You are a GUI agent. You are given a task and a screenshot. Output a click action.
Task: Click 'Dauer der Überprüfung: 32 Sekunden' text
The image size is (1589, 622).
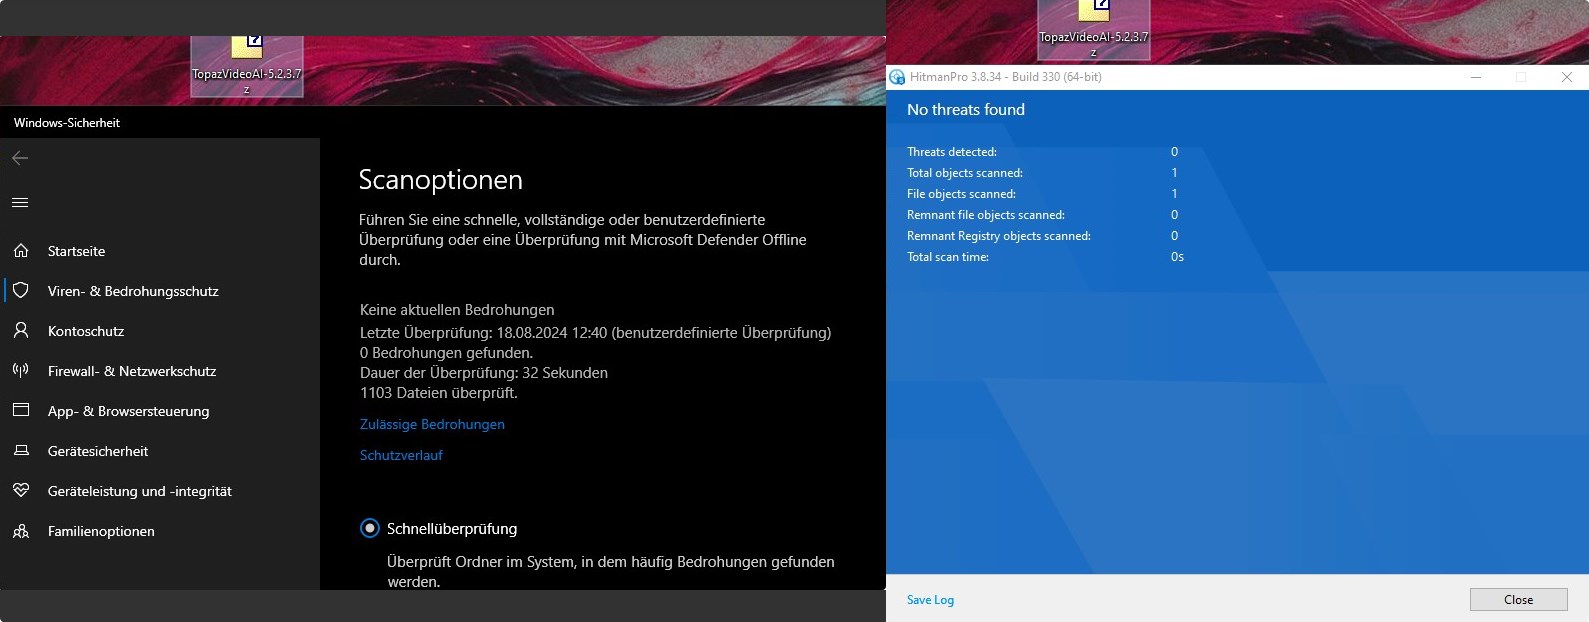pos(484,373)
